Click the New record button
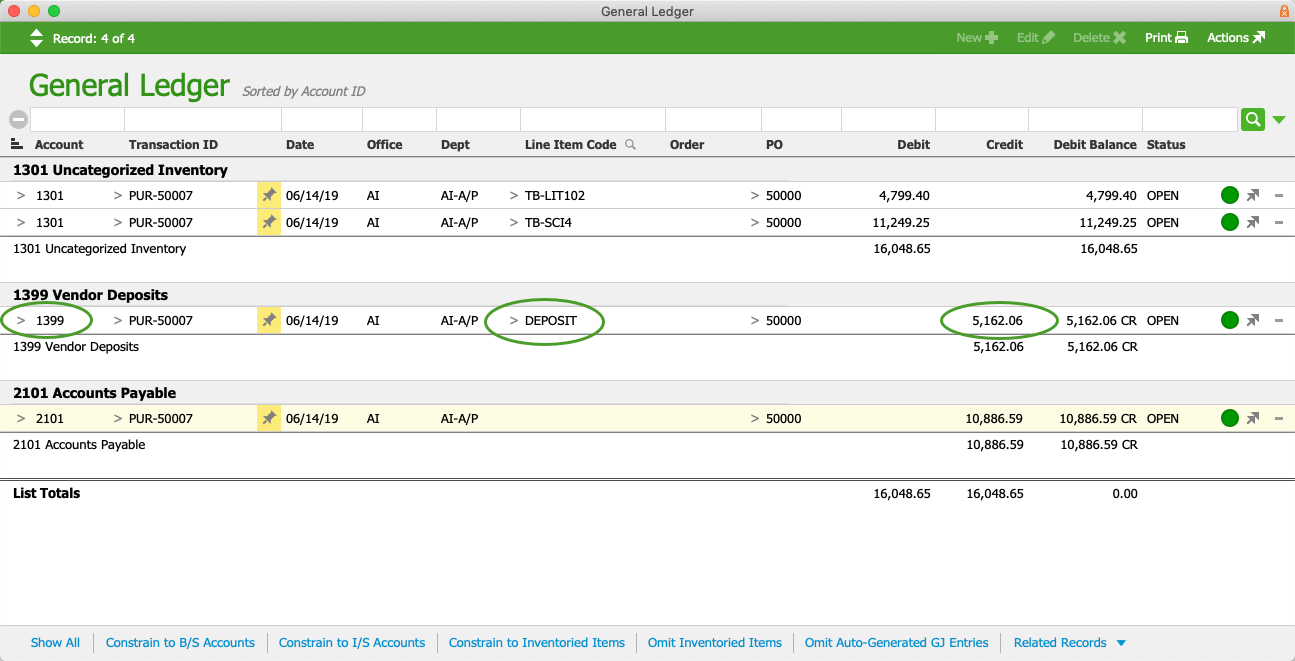The height and width of the screenshot is (661, 1295). (x=977, y=38)
